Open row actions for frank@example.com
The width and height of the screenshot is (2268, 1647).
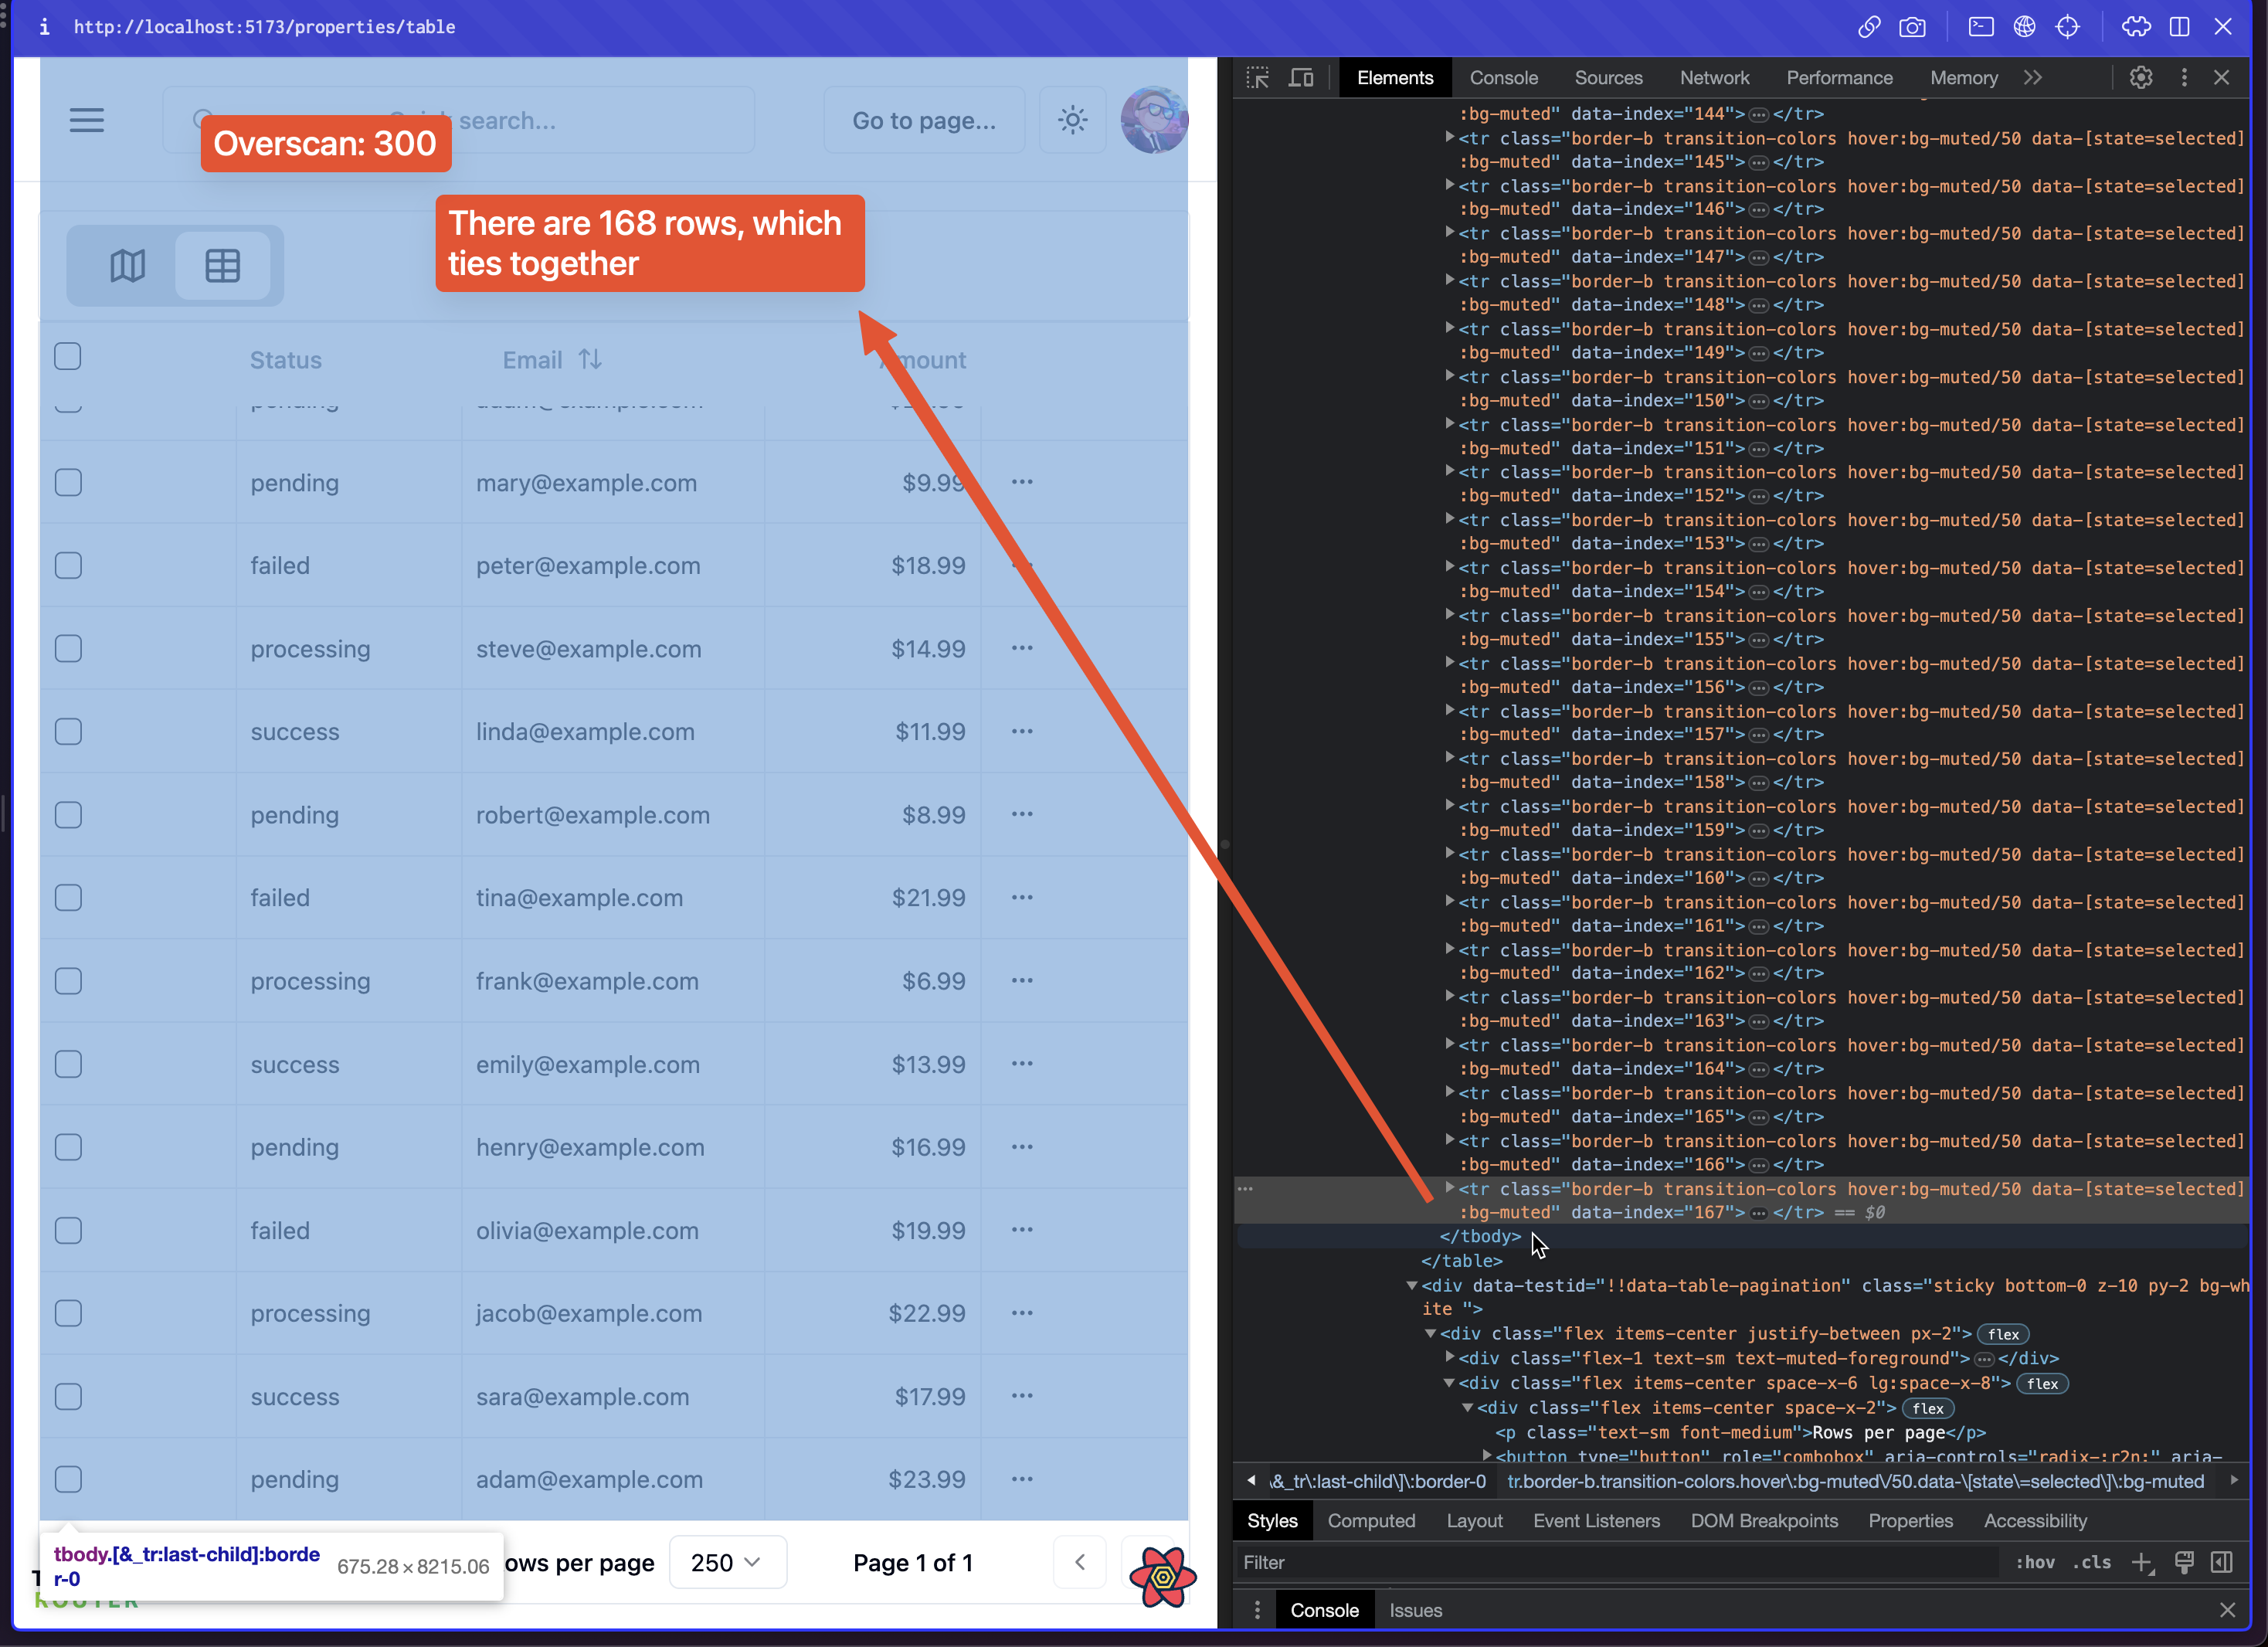pos(1022,980)
